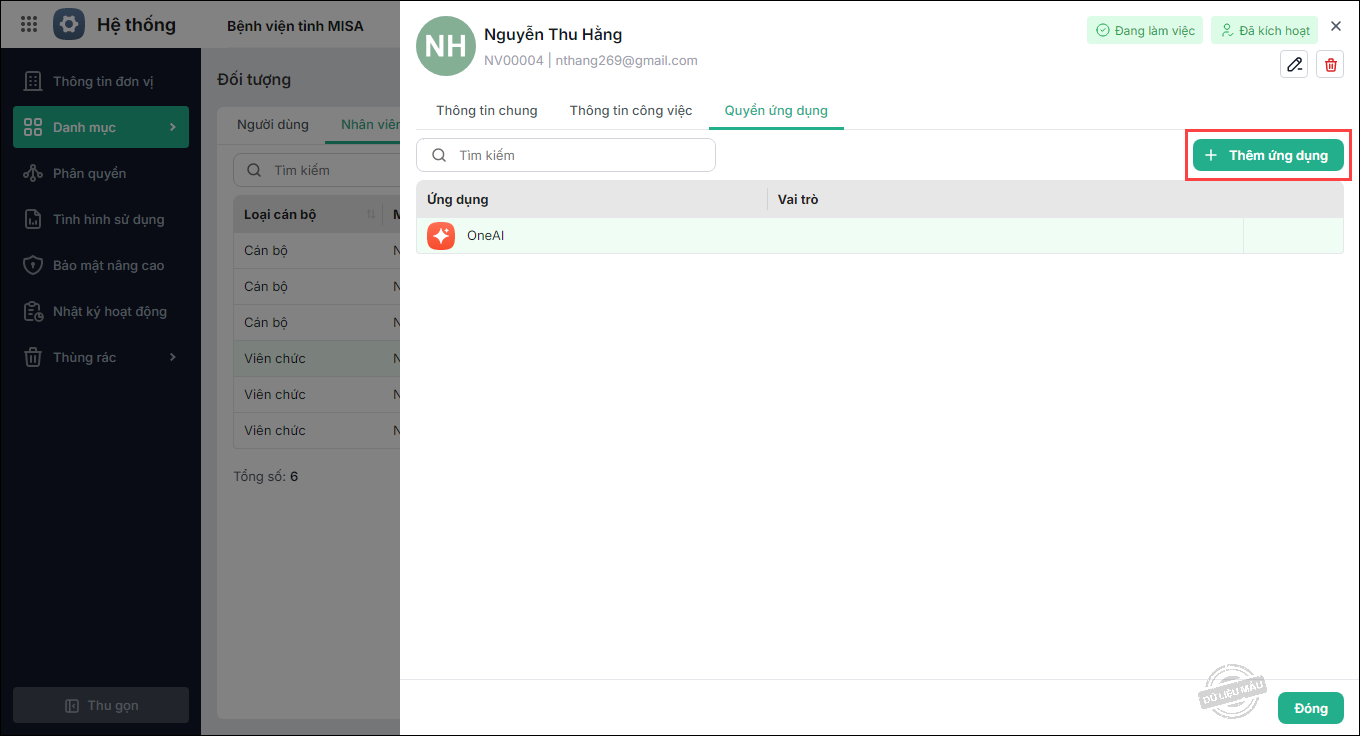
Task: Click the NH avatar circle
Action: pyautogui.click(x=446, y=46)
